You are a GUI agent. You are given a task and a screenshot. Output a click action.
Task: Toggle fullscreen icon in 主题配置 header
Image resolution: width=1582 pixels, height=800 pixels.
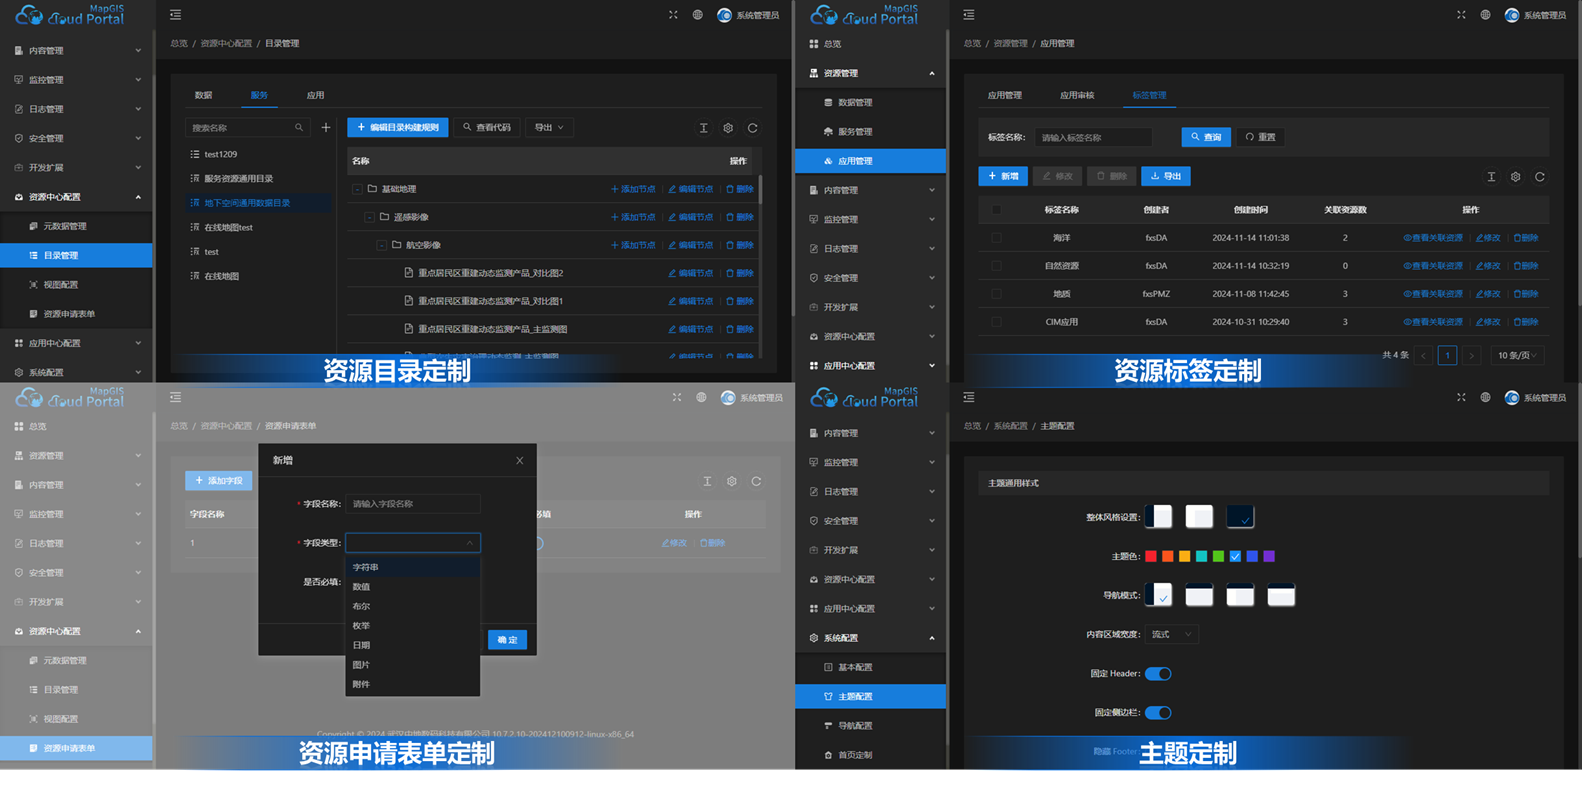coord(1461,398)
